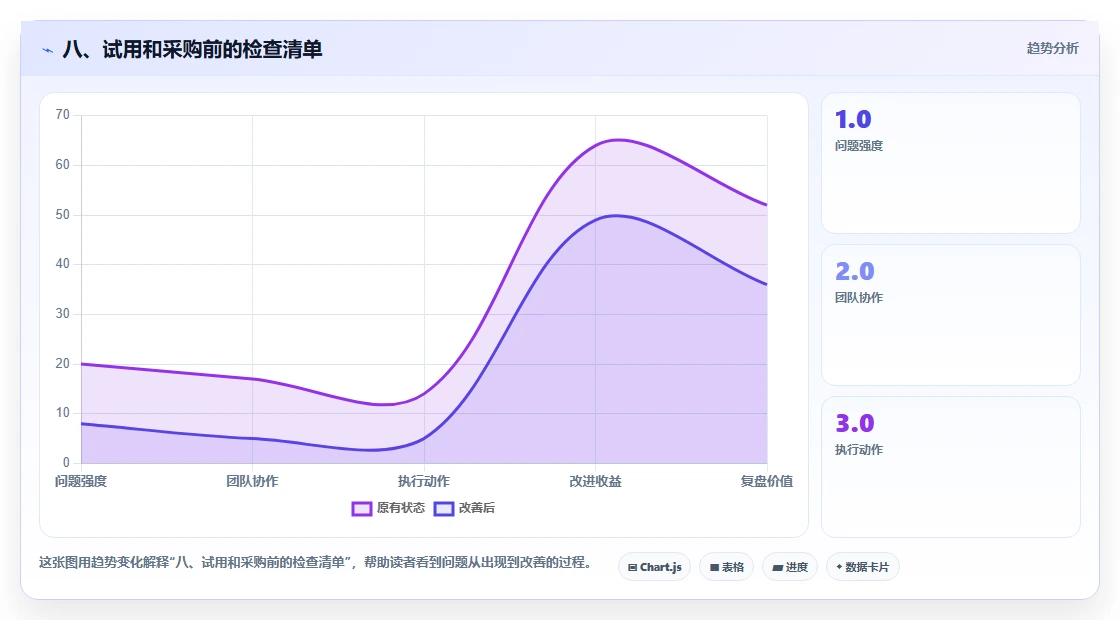Image resolution: width=1120 pixels, height=620 pixels.
Task: Click the y-axis value 50
Action: click(x=63, y=214)
